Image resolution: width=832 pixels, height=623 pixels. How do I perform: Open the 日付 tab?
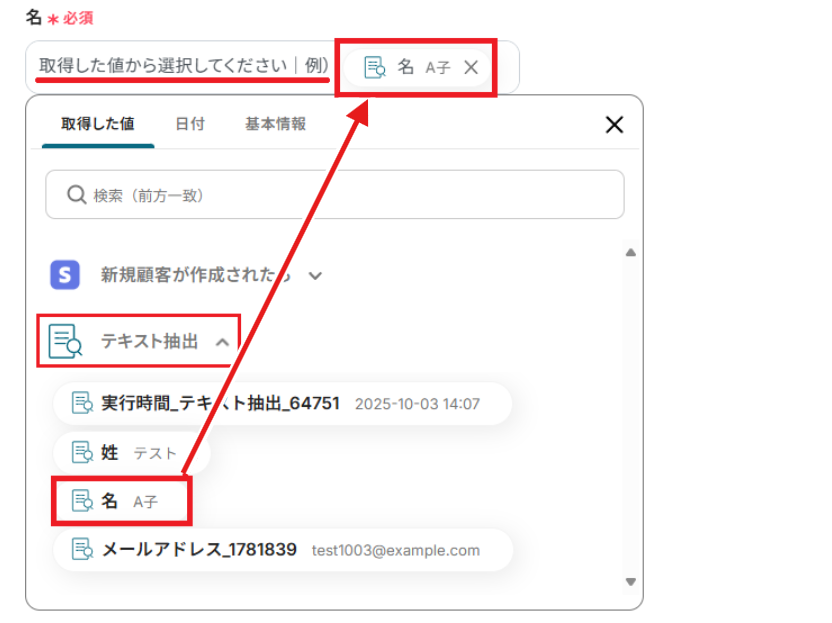click(x=190, y=124)
